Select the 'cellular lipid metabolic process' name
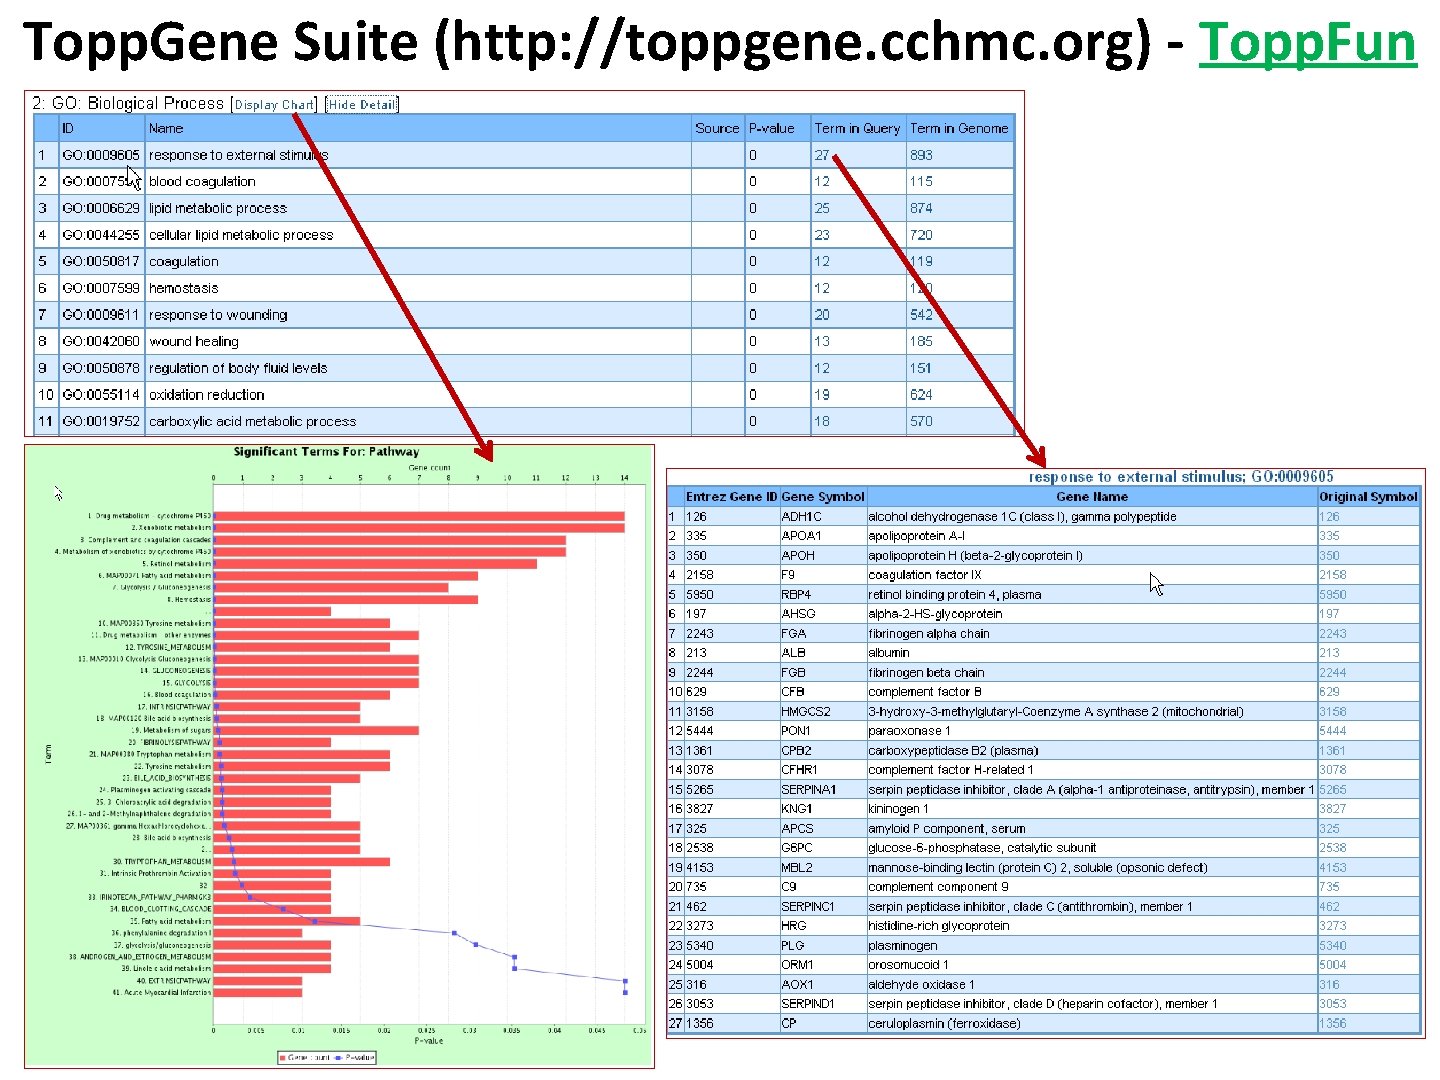The image size is (1440, 1080). [241, 235]
